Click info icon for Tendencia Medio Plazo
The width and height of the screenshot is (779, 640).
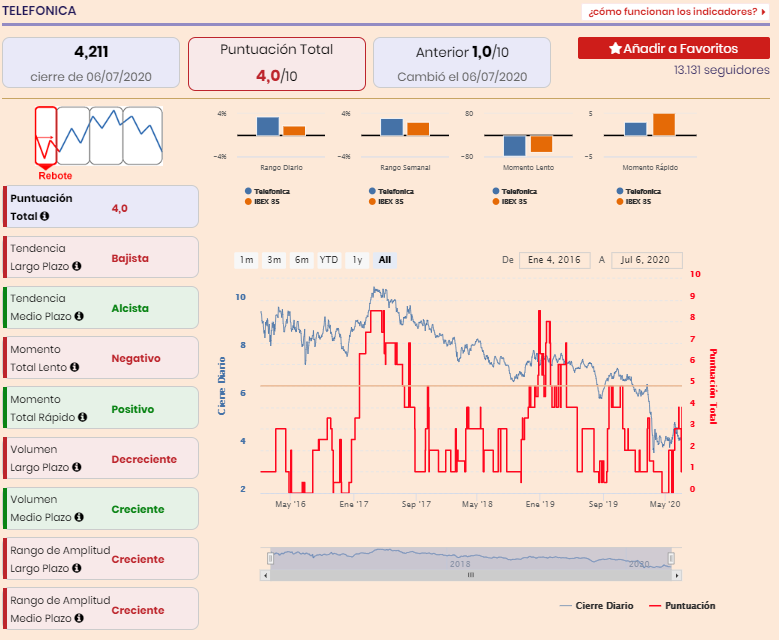[79, 316]
